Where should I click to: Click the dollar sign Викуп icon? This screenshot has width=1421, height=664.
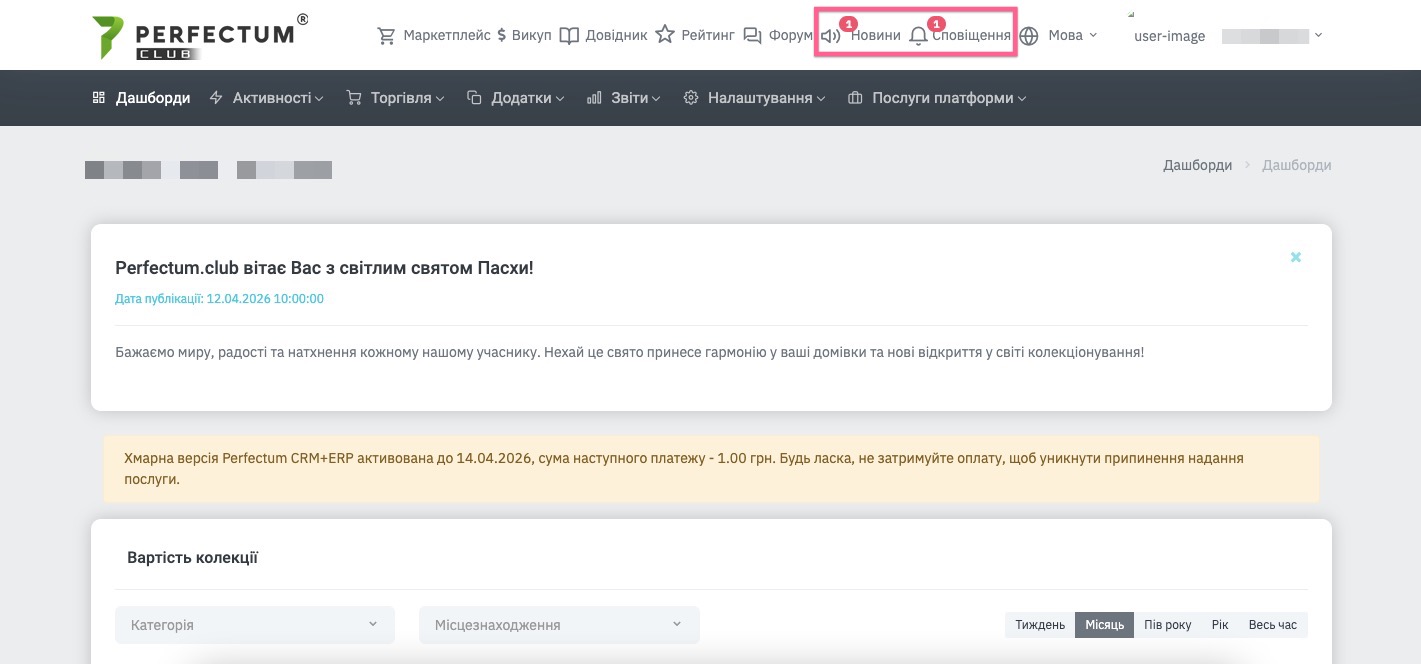(x=501, y=36)
